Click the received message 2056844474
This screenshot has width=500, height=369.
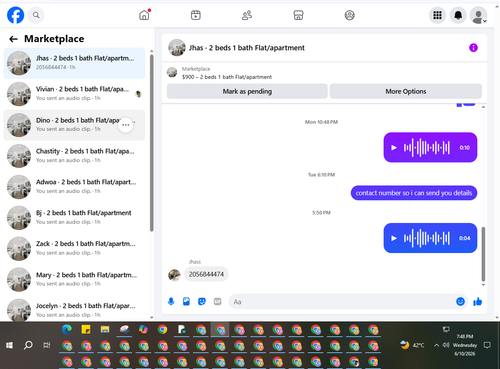click(x=206, y=274)
